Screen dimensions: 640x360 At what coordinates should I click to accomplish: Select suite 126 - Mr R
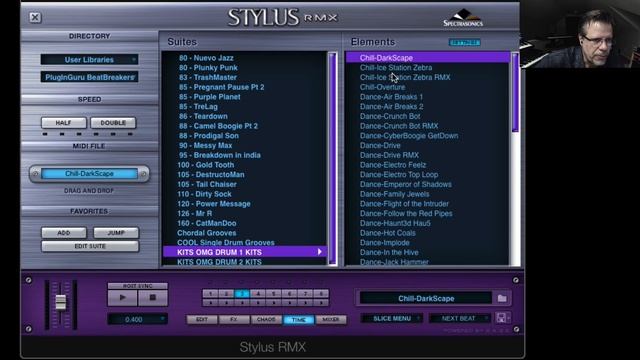pos(195,213)
